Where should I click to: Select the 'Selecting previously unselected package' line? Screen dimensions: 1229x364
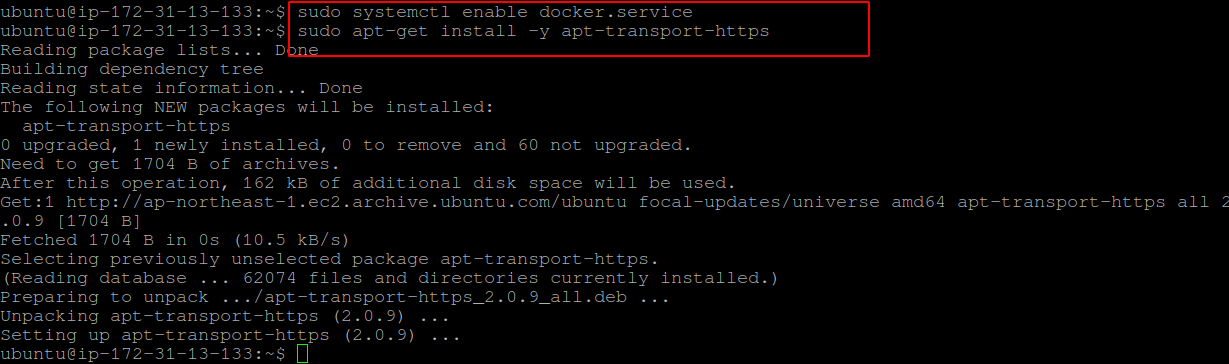(329, 259)
